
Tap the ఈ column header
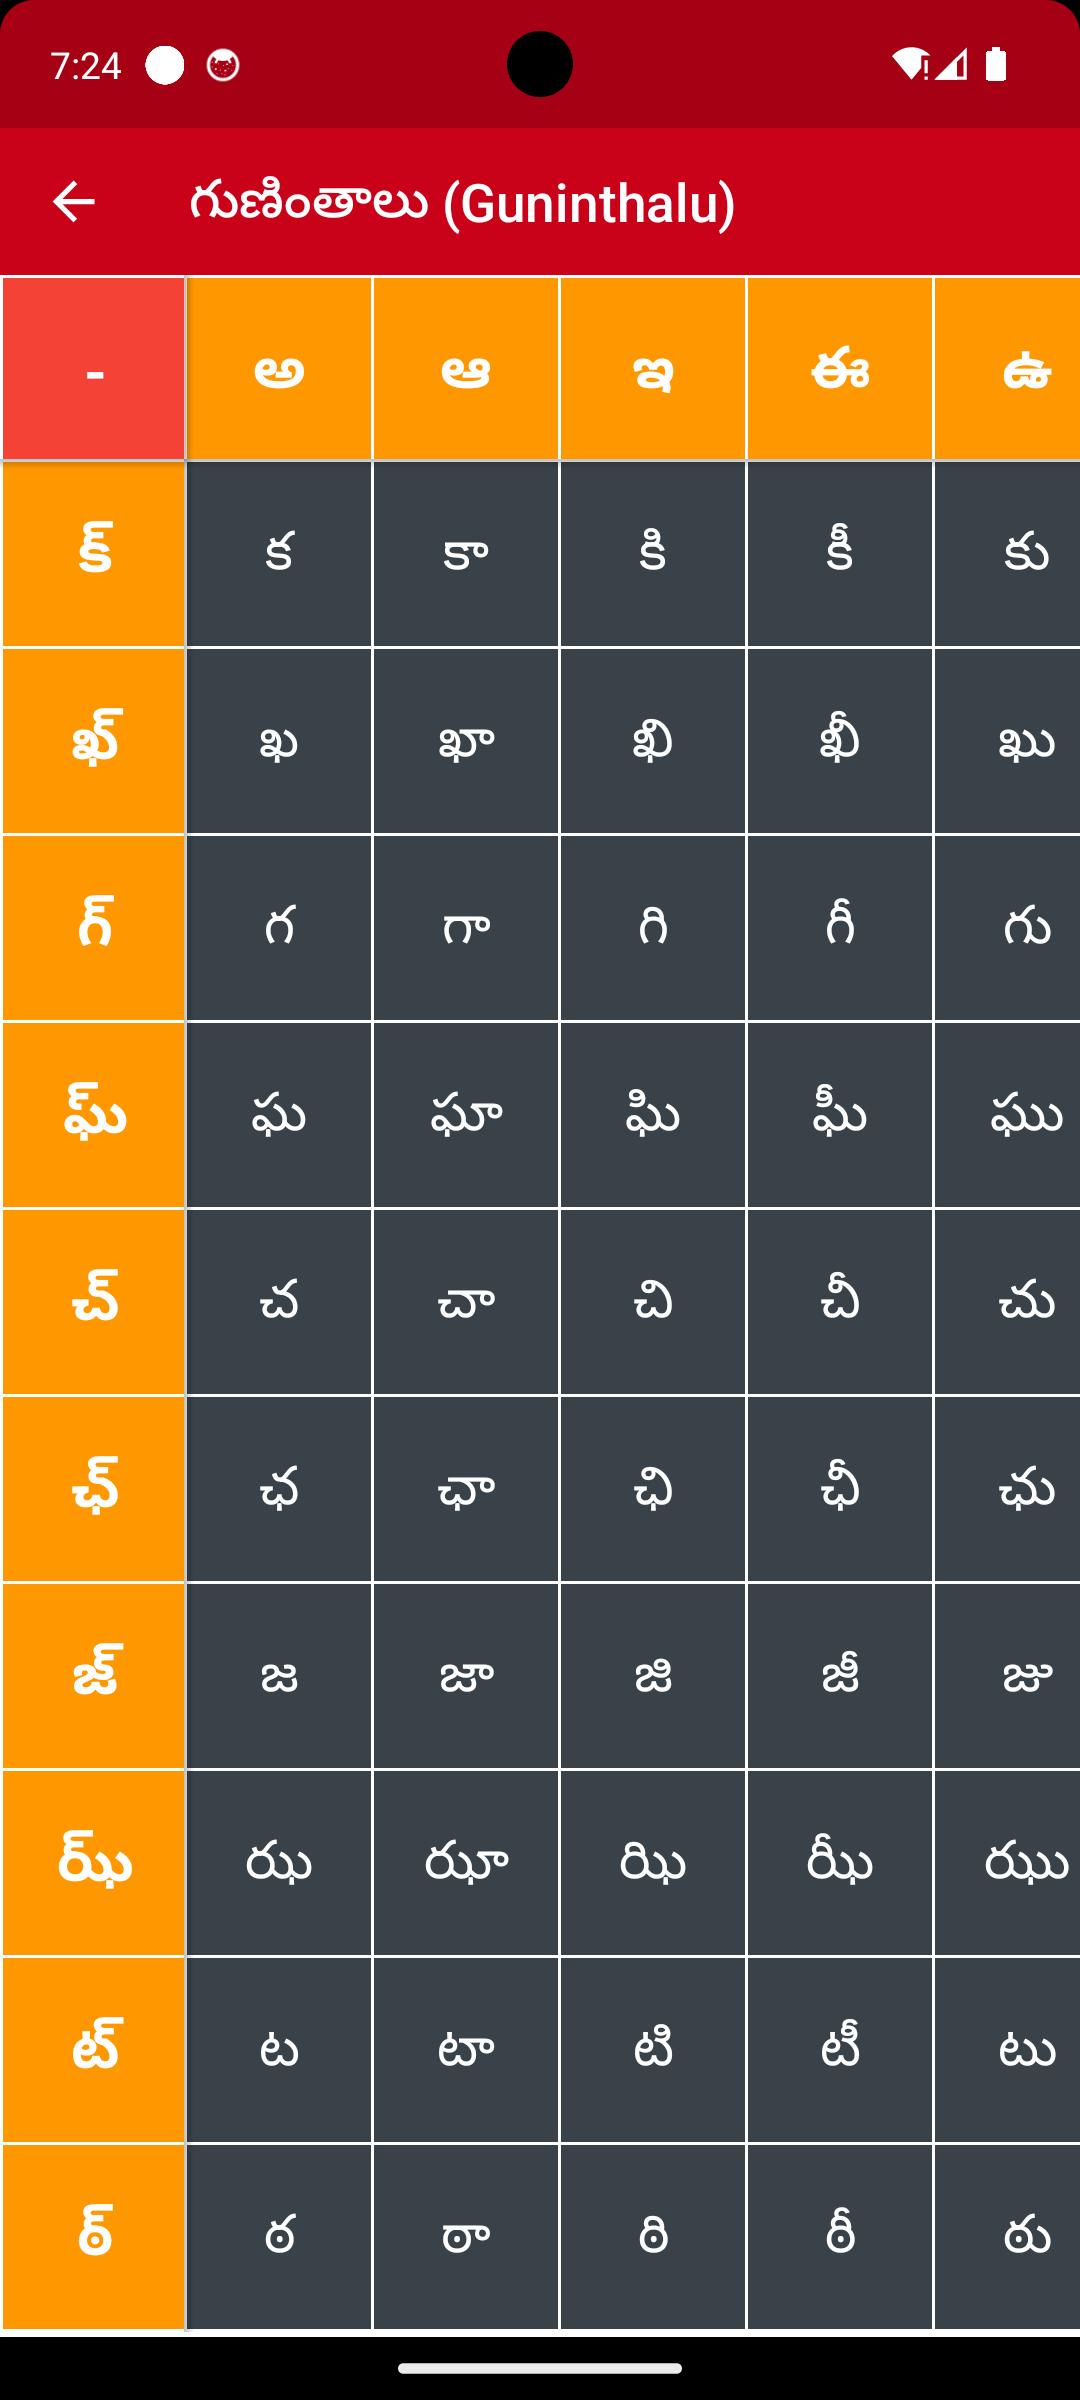[840, 370]
